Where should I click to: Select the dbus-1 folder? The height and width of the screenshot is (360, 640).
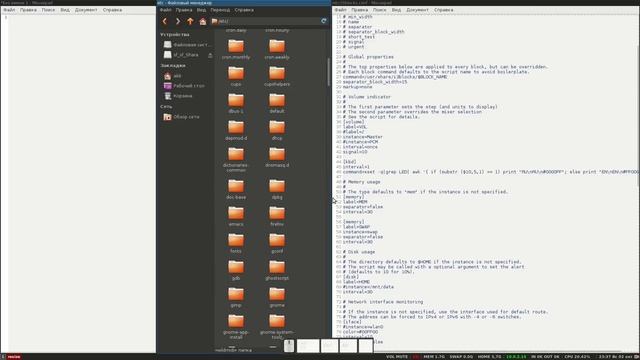pyautogui.click(x=236, y=103)
